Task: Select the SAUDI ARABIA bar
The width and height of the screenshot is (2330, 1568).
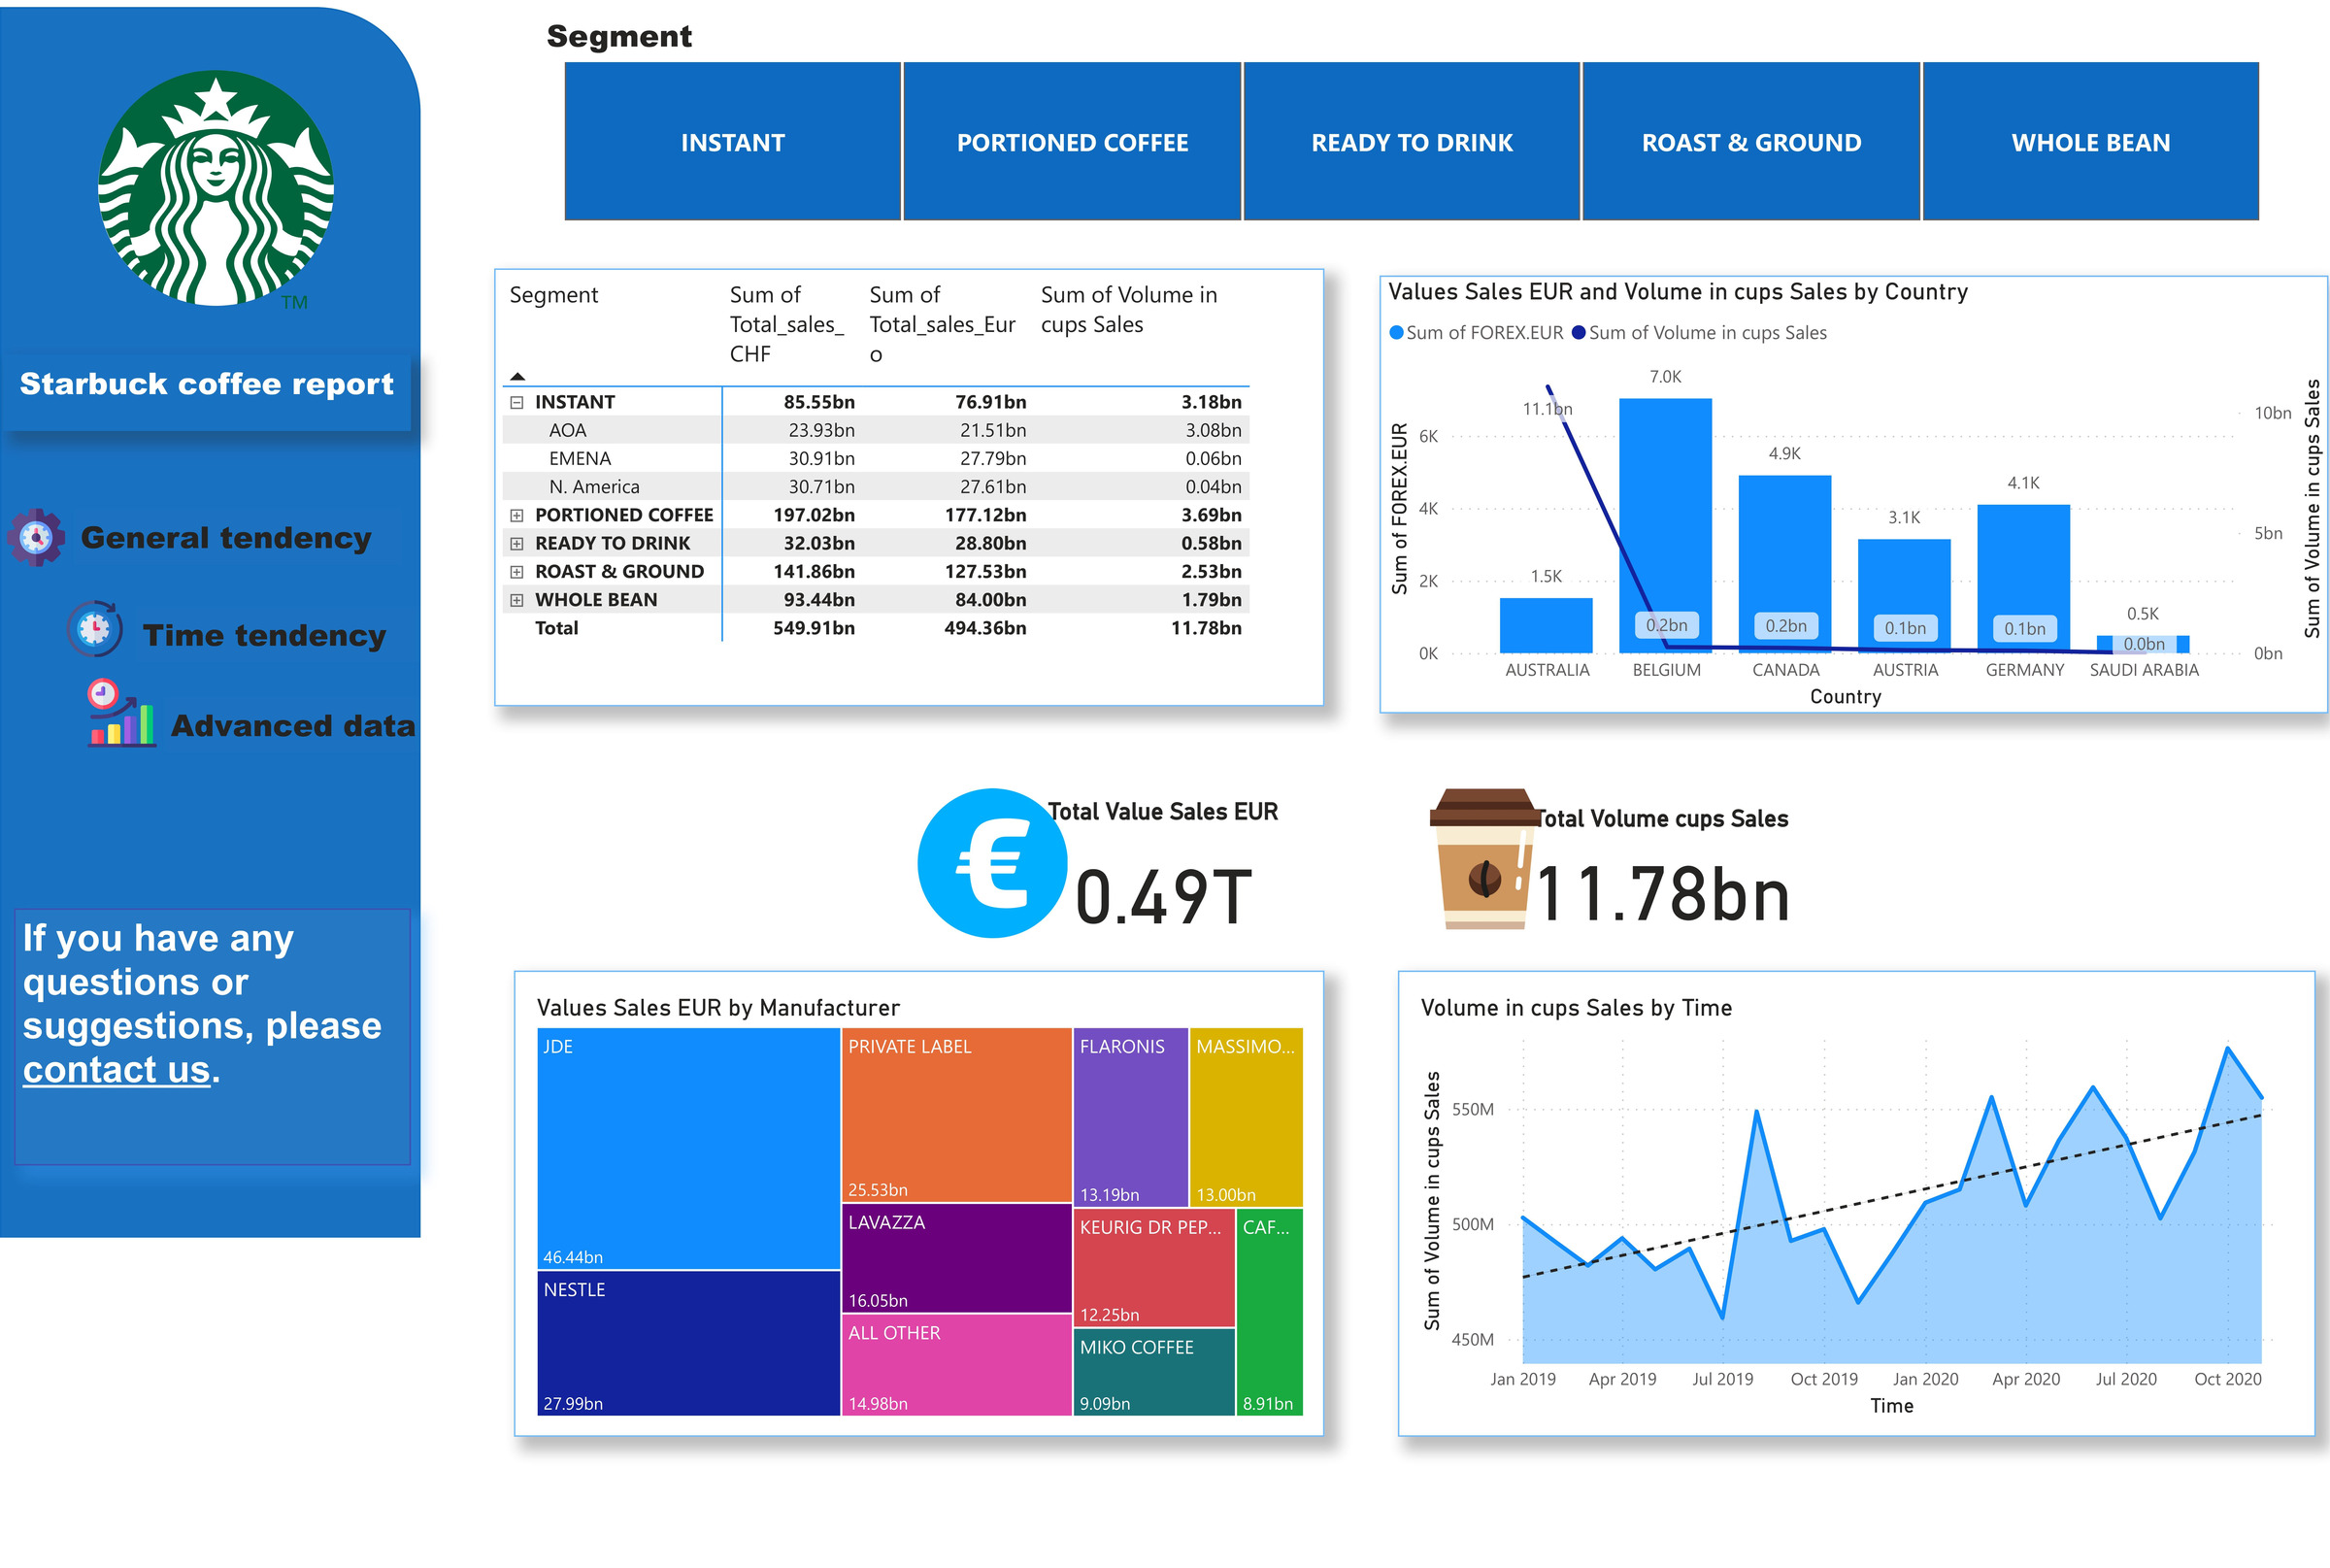Action: 2143,644
